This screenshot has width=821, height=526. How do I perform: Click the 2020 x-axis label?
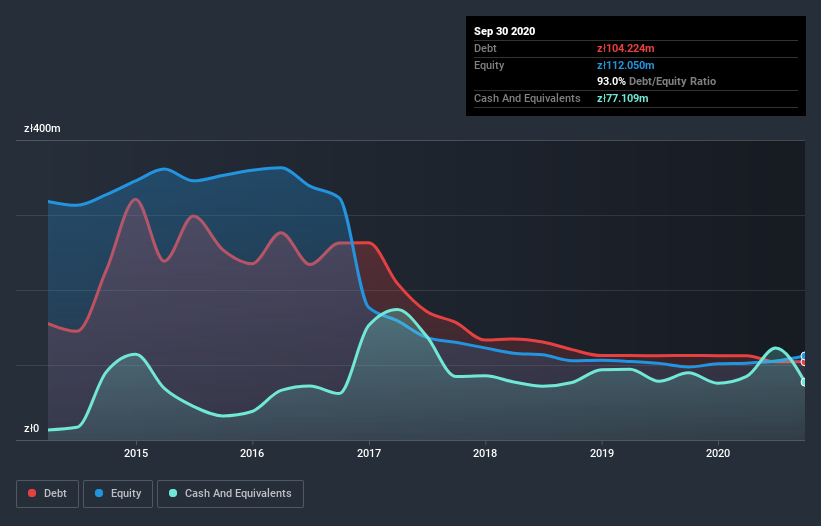coord(718,453)
